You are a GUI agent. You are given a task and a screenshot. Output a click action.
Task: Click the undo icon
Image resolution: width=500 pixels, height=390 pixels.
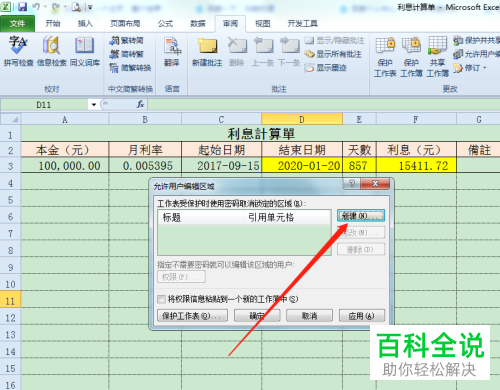(36, 7)
